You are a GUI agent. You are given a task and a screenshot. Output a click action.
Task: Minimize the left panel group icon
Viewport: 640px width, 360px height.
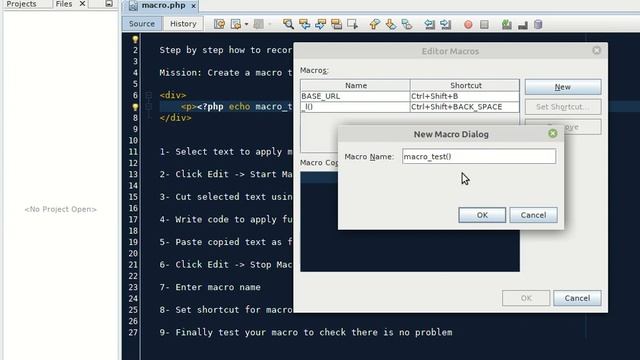pyautogui.click(x=109, y=4)
